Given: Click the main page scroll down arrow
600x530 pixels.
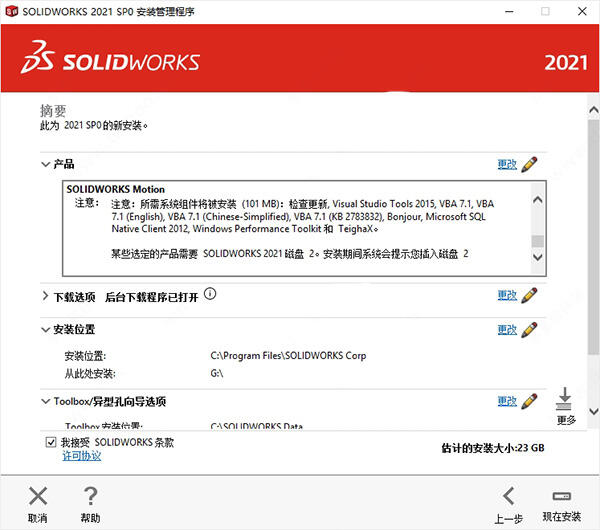Looking at the screenshot, I should (x=593, y=412).
